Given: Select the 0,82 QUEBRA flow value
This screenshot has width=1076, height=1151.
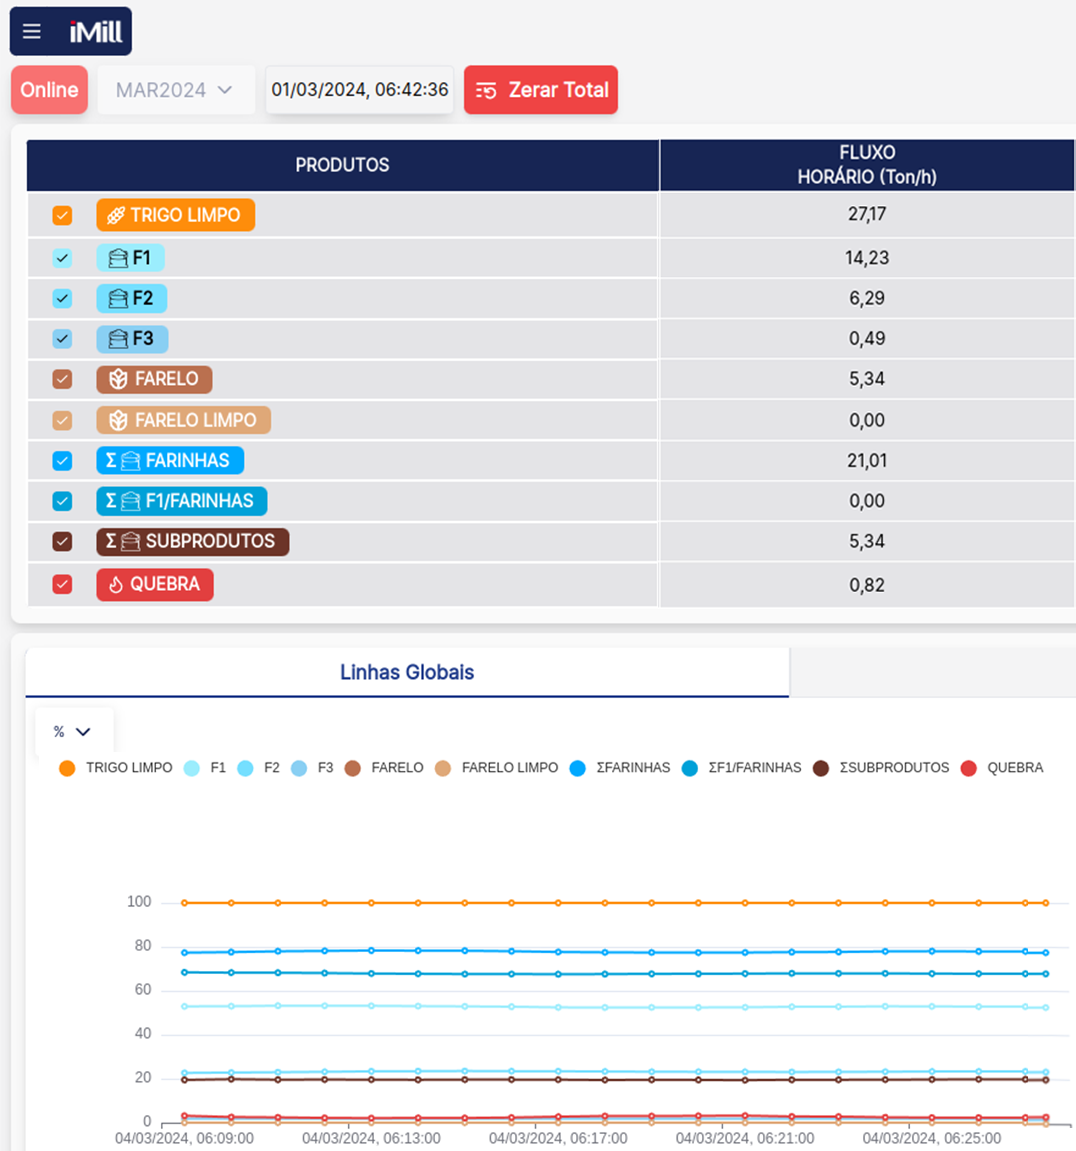Looking at the screenshot, I should pyautogui.click(x=867, y=586).
